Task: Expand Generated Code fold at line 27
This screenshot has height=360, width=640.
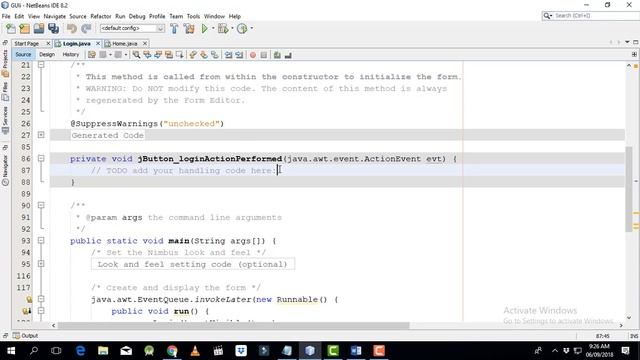Action: click(41, 135)
